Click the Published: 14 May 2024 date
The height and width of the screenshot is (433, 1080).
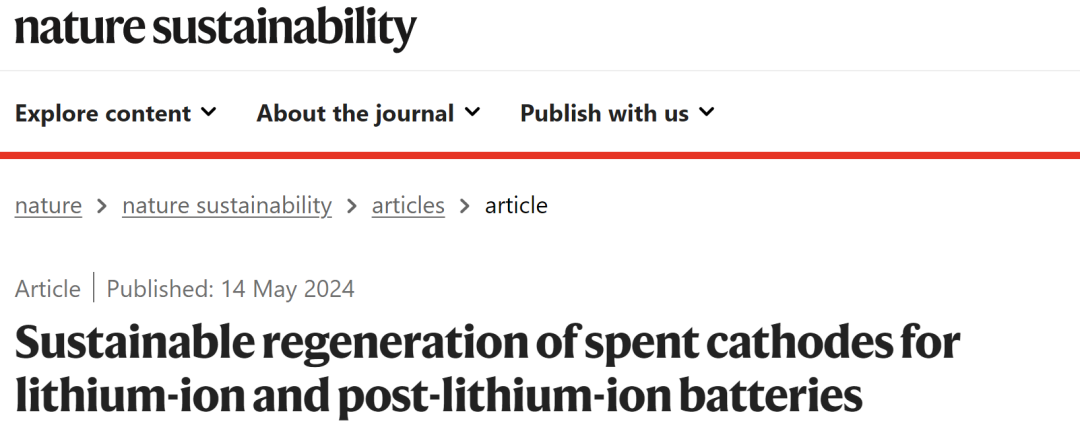[230, 288]
